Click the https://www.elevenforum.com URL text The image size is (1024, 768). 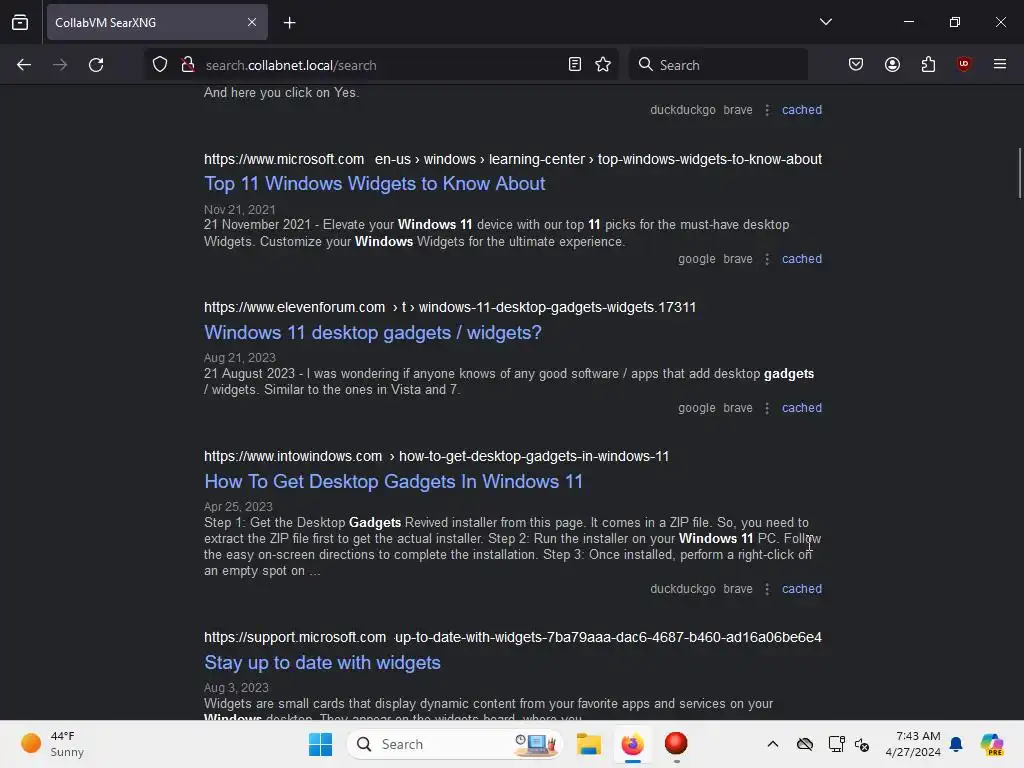294,307
